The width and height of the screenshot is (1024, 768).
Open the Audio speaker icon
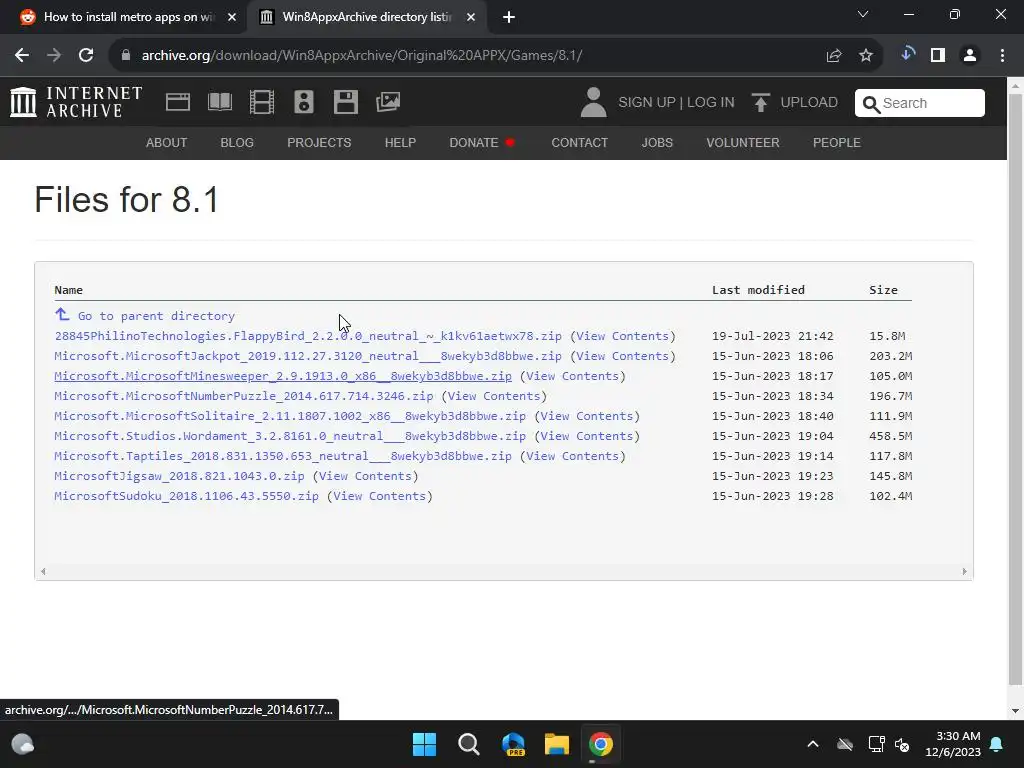tap(304, 102)
